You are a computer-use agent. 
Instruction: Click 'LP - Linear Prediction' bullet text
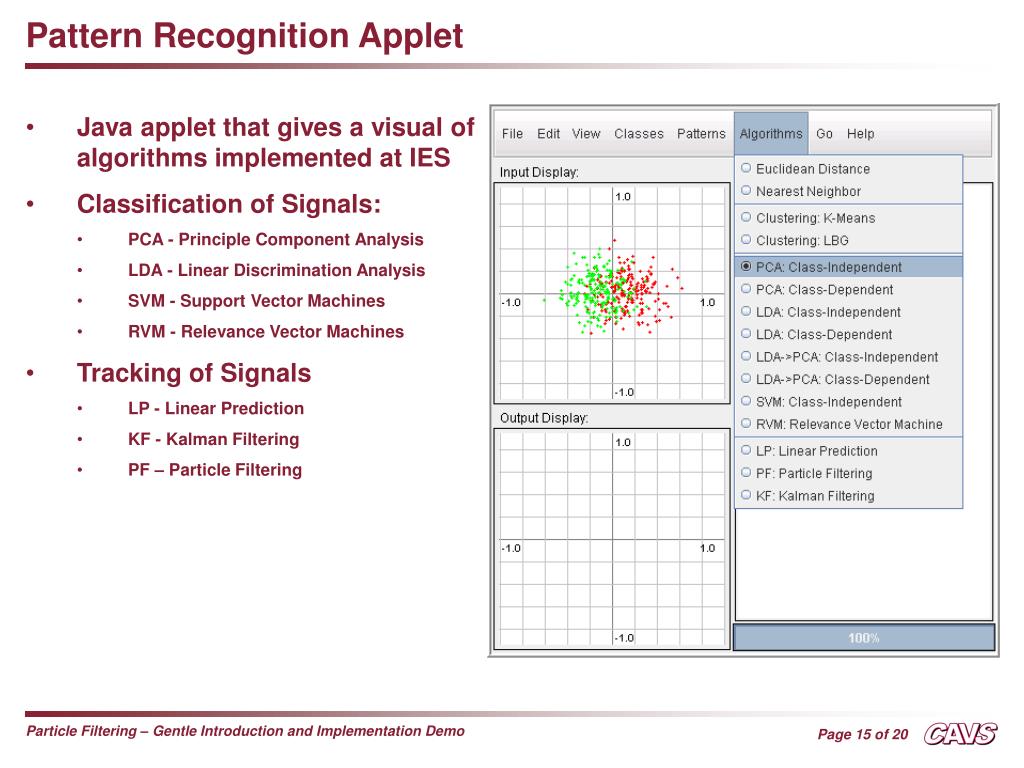click(216, 409)
